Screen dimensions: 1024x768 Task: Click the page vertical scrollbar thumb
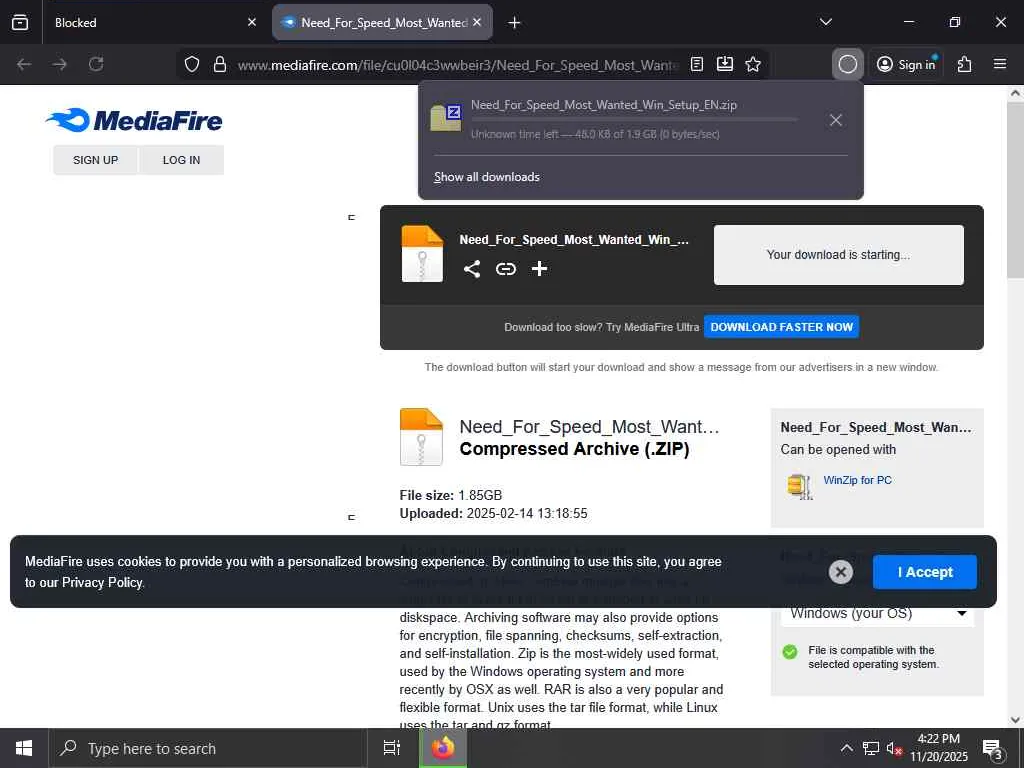(1015, 189)
